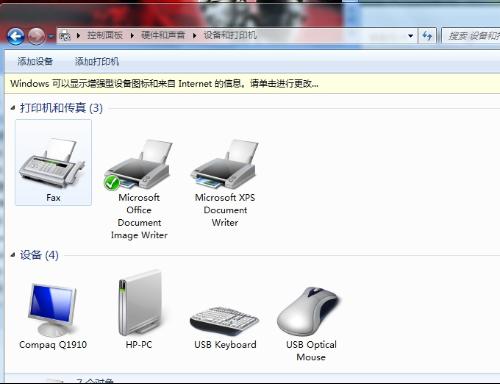This screenshot has width=500, height=384.
Task: Expand the arrow after the address bar icon
Action: [x=78, y=35]
